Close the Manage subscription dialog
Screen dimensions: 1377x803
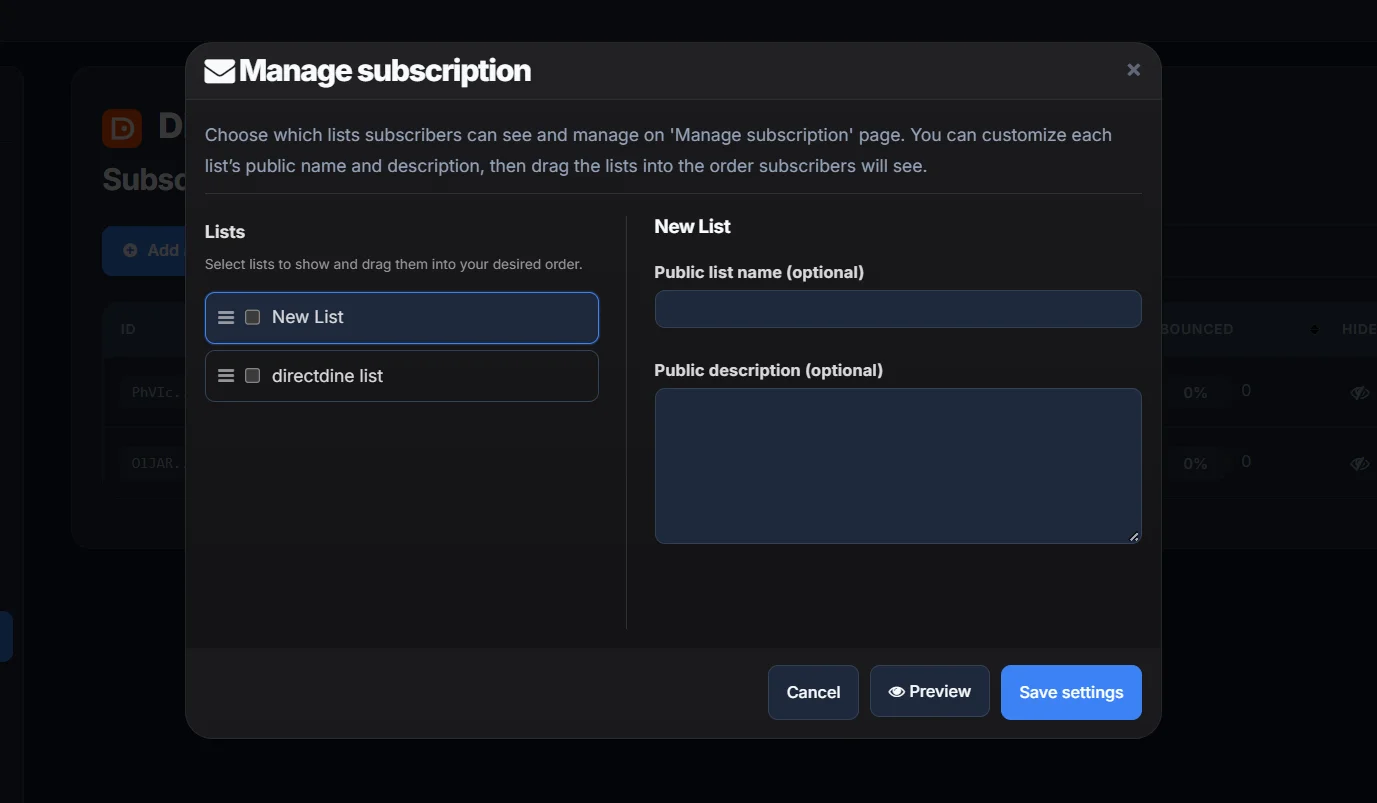1133,70
